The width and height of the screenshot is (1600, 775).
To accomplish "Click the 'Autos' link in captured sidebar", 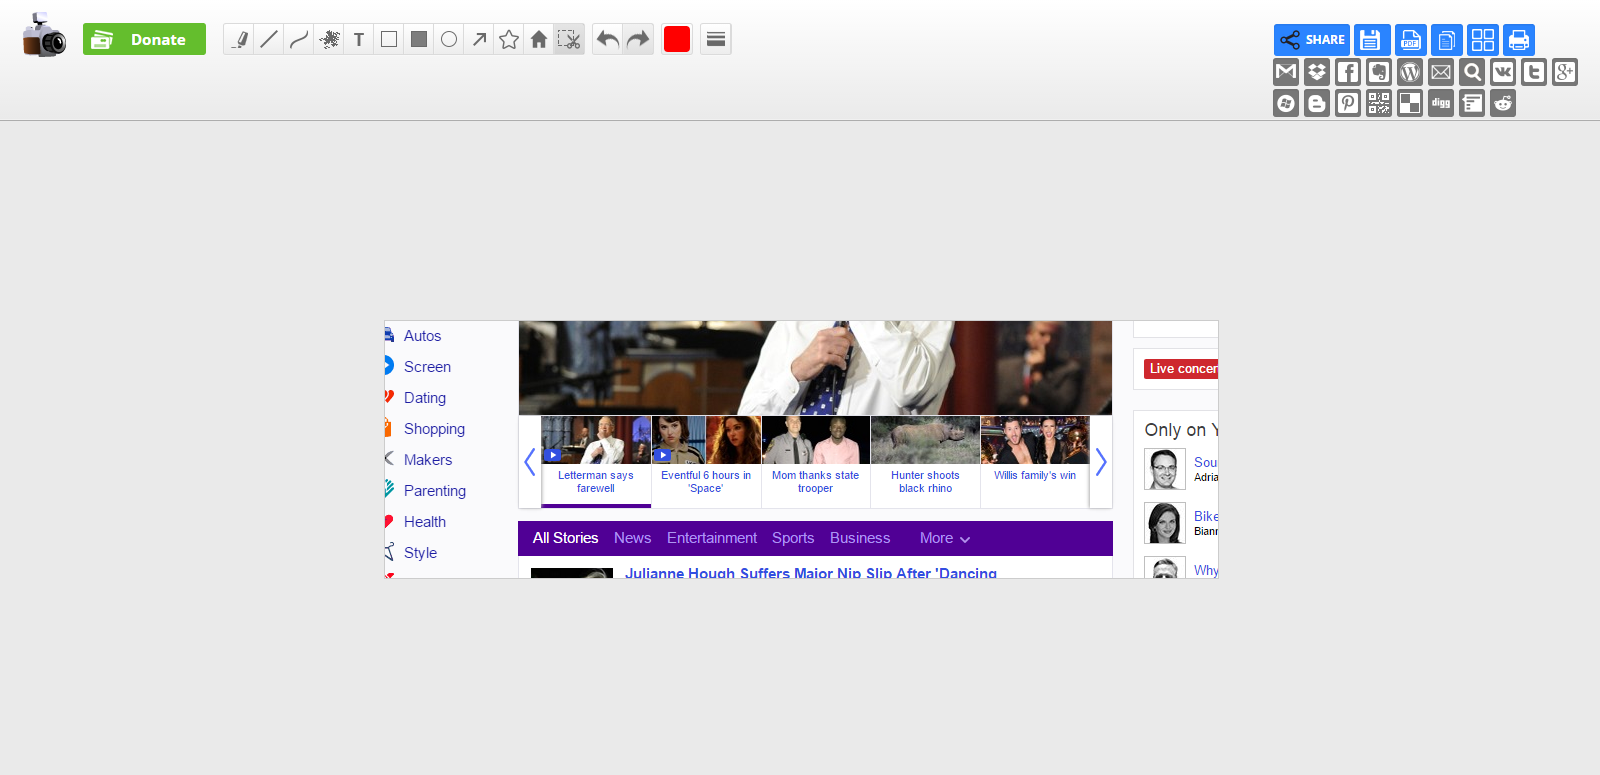I will coord(422,336).
